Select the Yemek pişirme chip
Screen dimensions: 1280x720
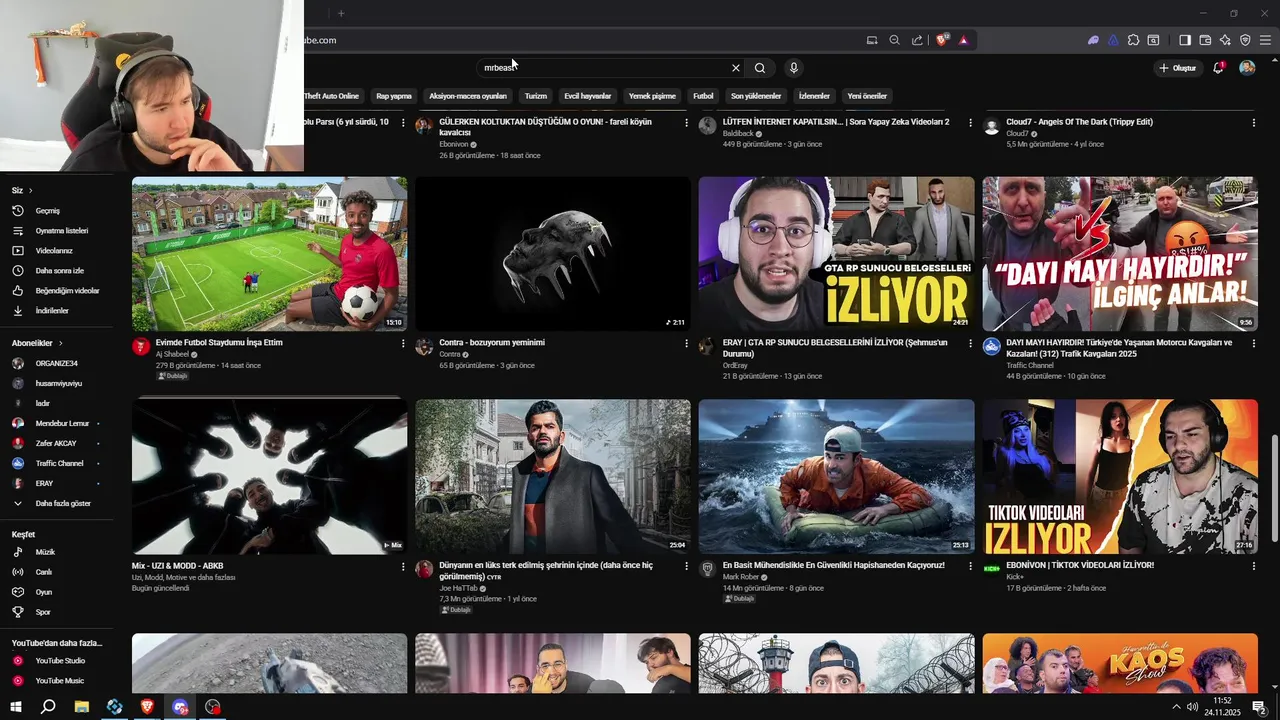652,96
